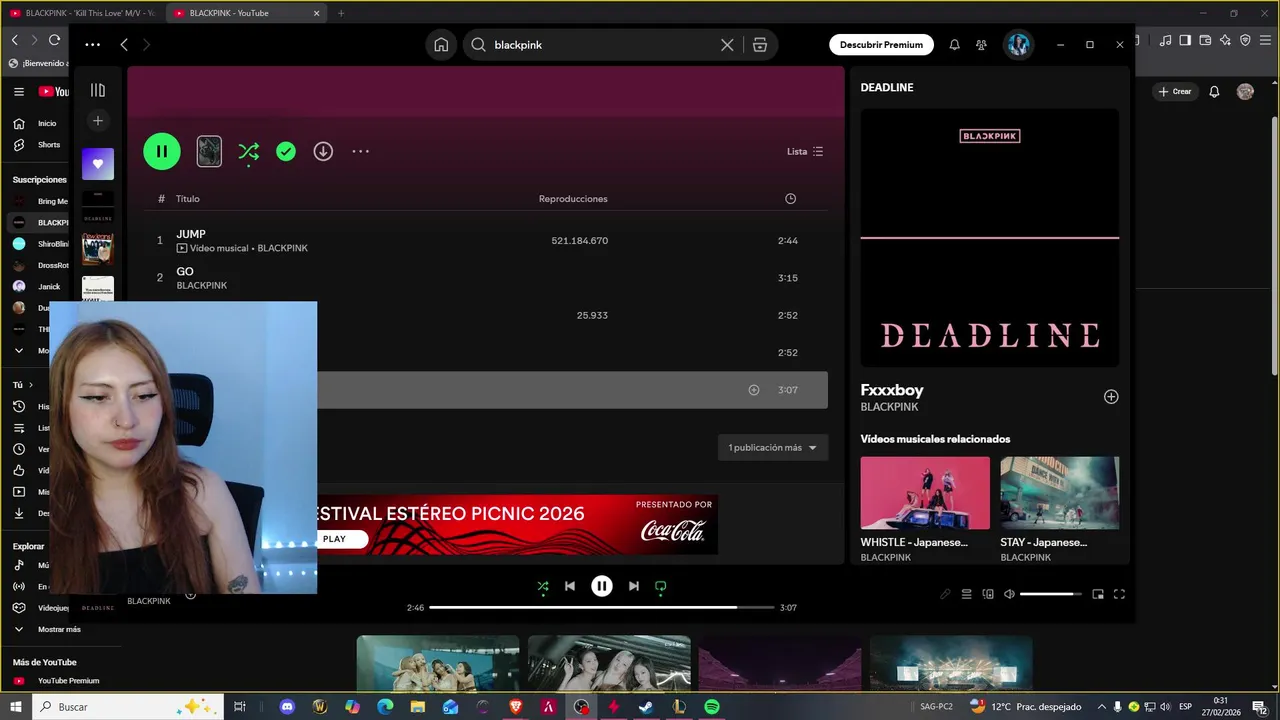The image size is (1280, 720).
Task: Sort tracks by the Título column
Action: (x=188, y=199)
